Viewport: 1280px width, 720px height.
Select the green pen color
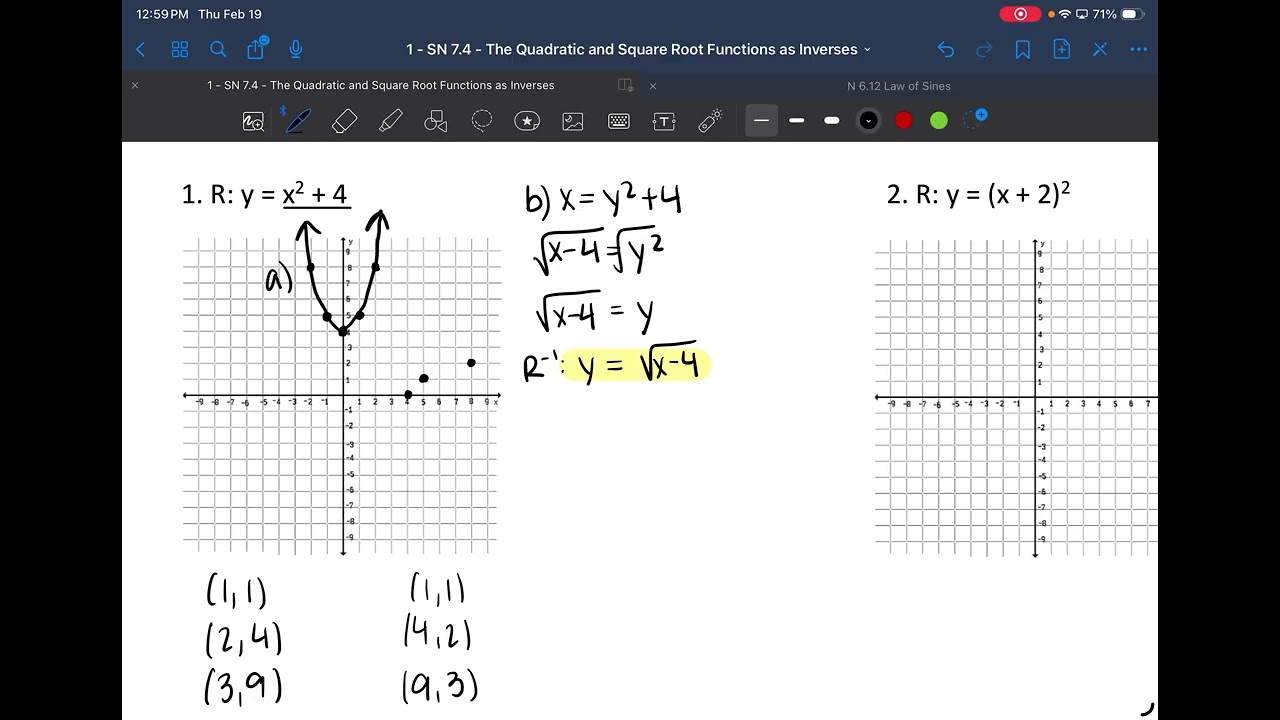click(939, 120)
